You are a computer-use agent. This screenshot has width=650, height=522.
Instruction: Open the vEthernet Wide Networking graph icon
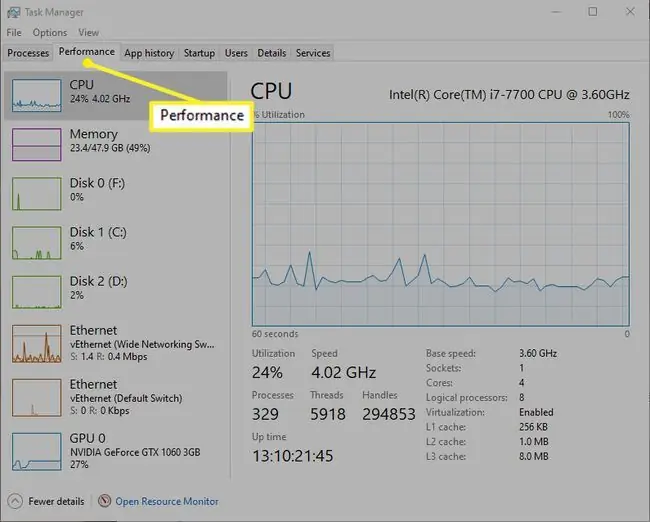click(x=36, y=344)
